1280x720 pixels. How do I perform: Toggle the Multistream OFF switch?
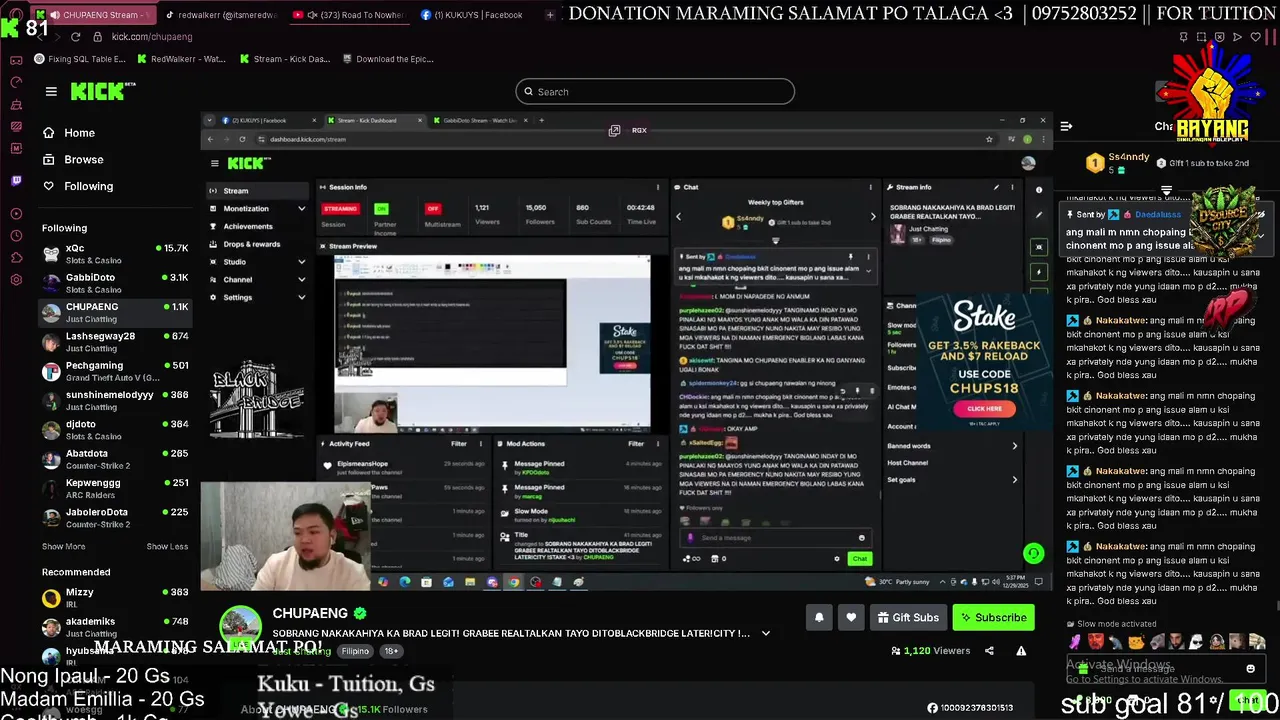click(x=433, y=209)
